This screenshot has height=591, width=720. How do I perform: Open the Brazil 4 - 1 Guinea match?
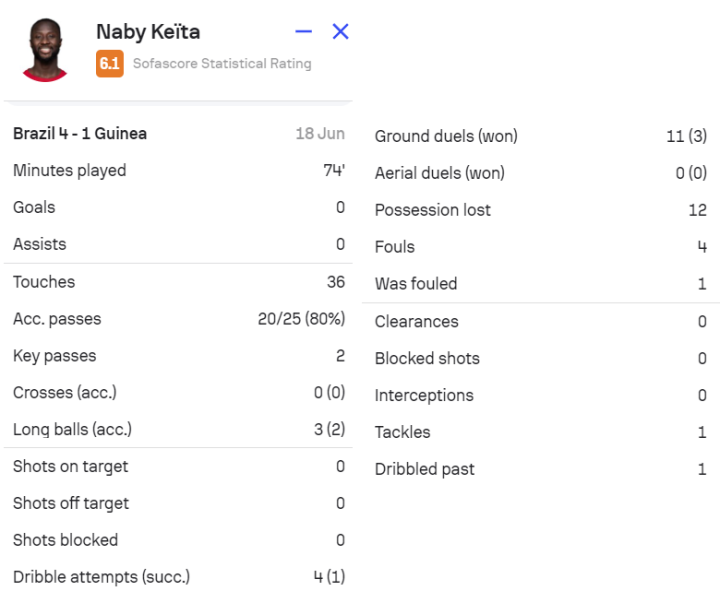click(81, 133)
